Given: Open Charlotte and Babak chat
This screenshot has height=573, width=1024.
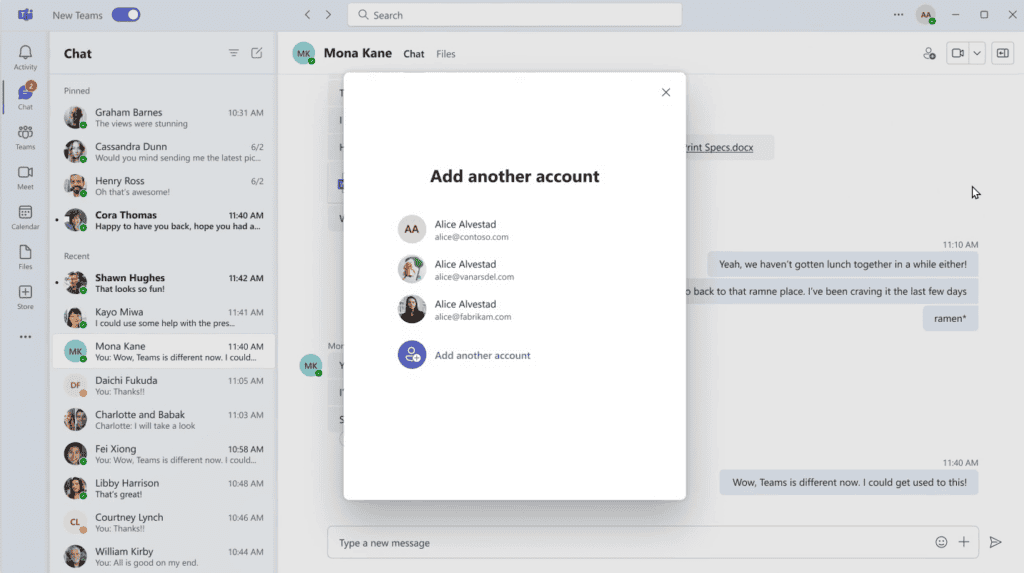Looking at the screenshot, I should pos(163,419).
